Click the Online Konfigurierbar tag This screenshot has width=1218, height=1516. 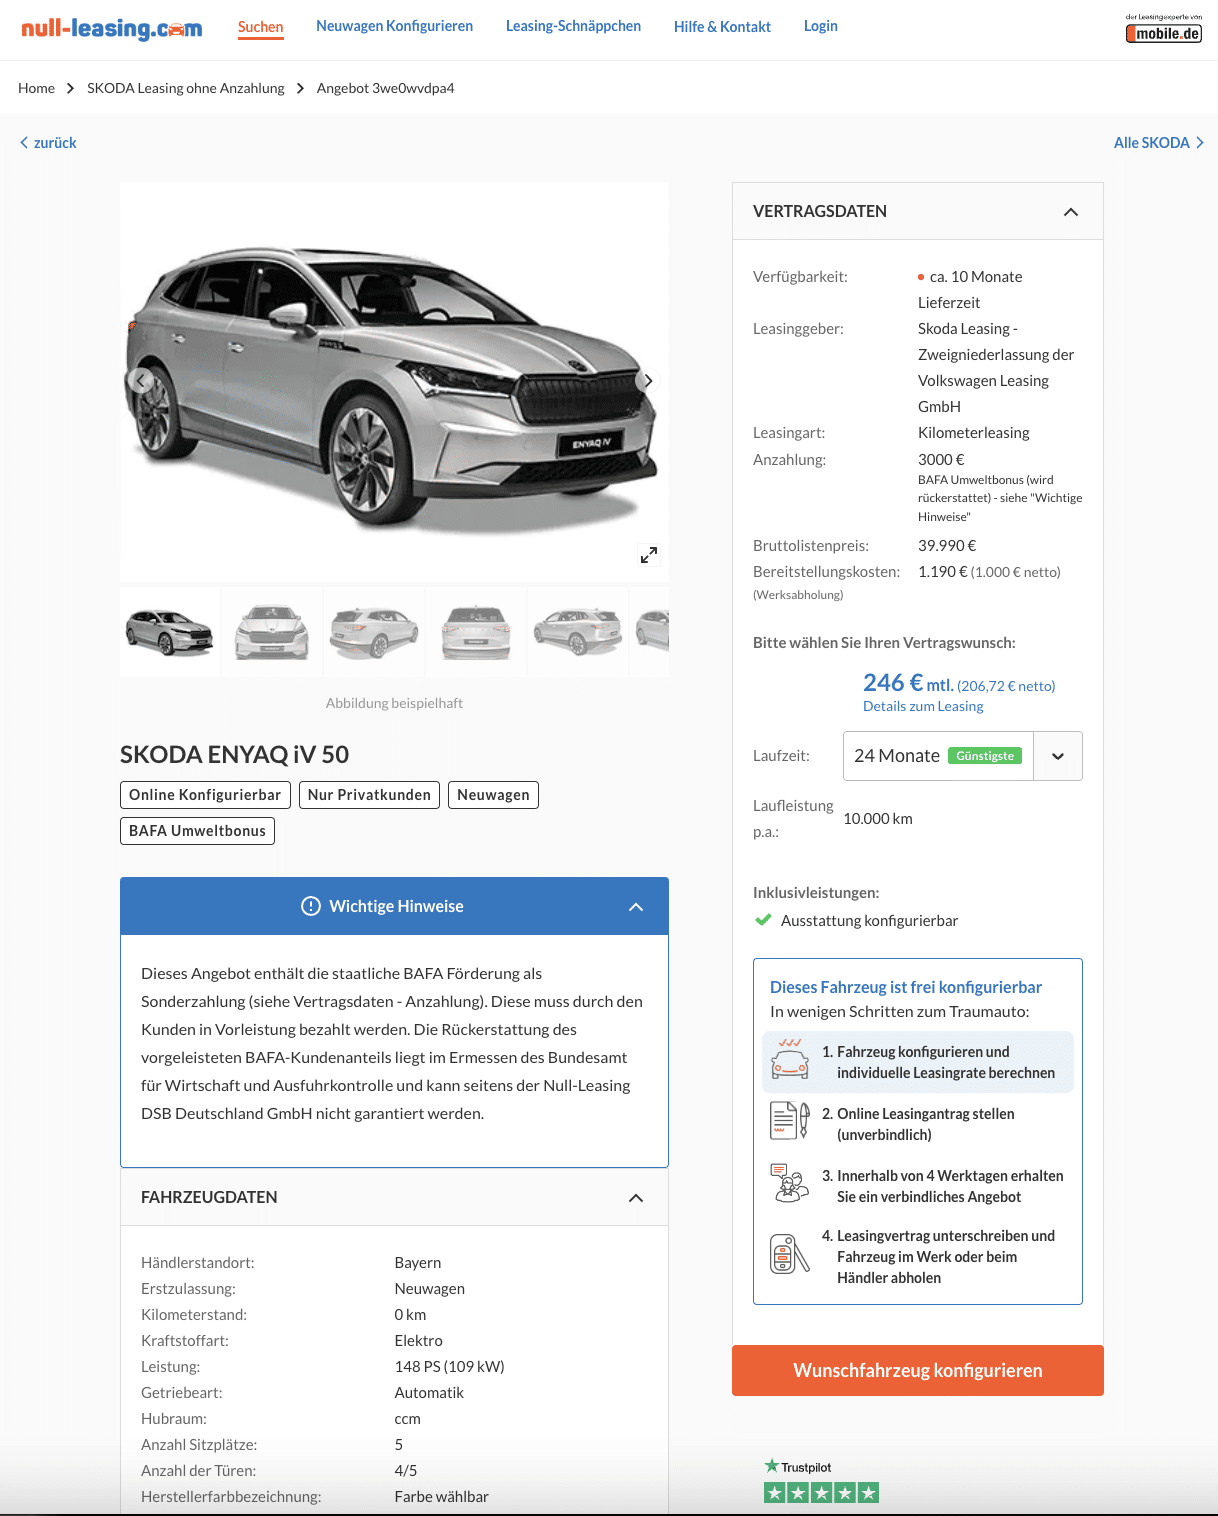click(x=205, y=795)
